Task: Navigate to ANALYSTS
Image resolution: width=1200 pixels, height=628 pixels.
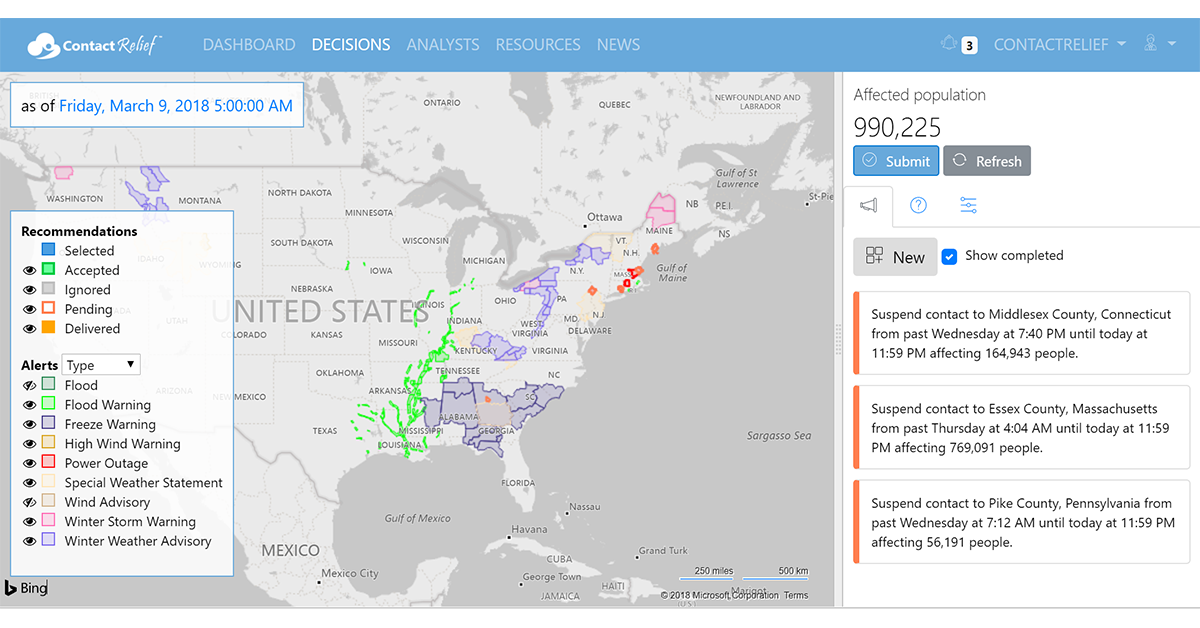Action: coord(443,45)
